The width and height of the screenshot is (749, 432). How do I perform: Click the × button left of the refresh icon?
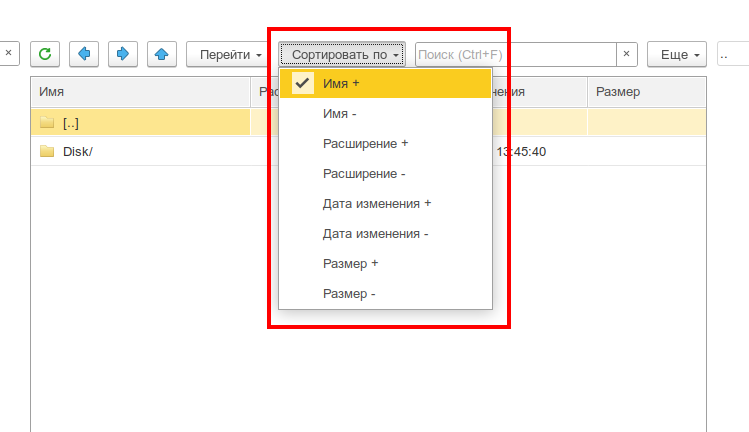pos(9,53)
